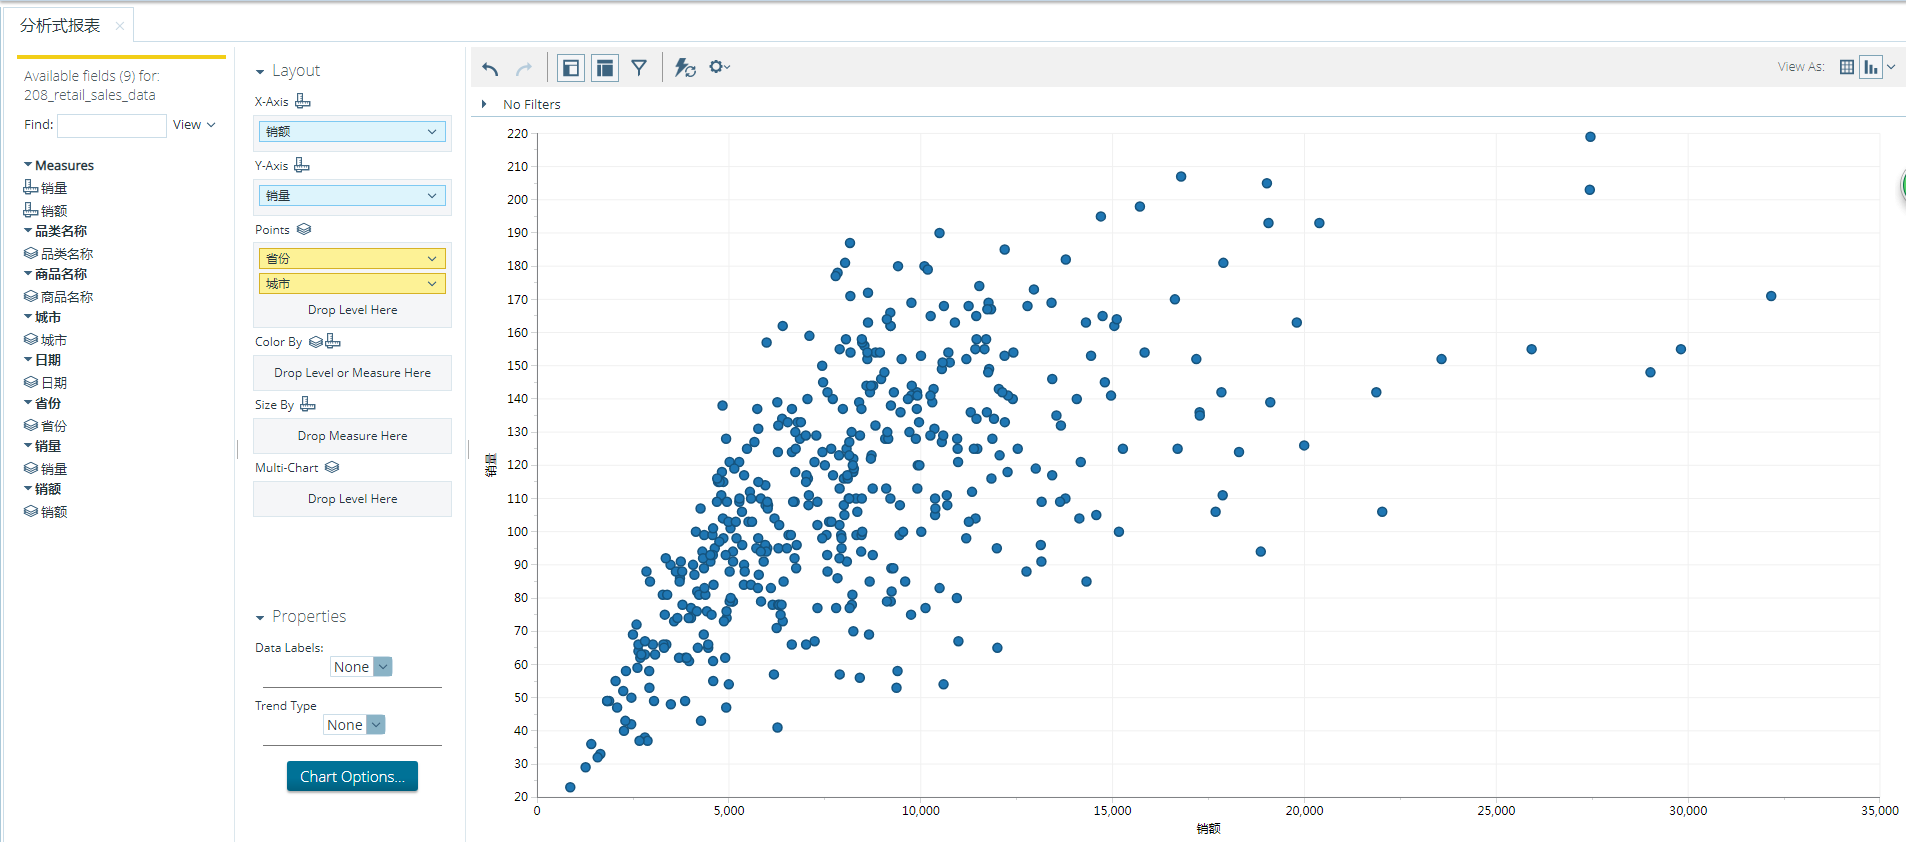Collapse the 商品名称 category header
Image resolution: width=1906 pixels, height=842 pixels.
pyautogui.click(x=28, y=274)
